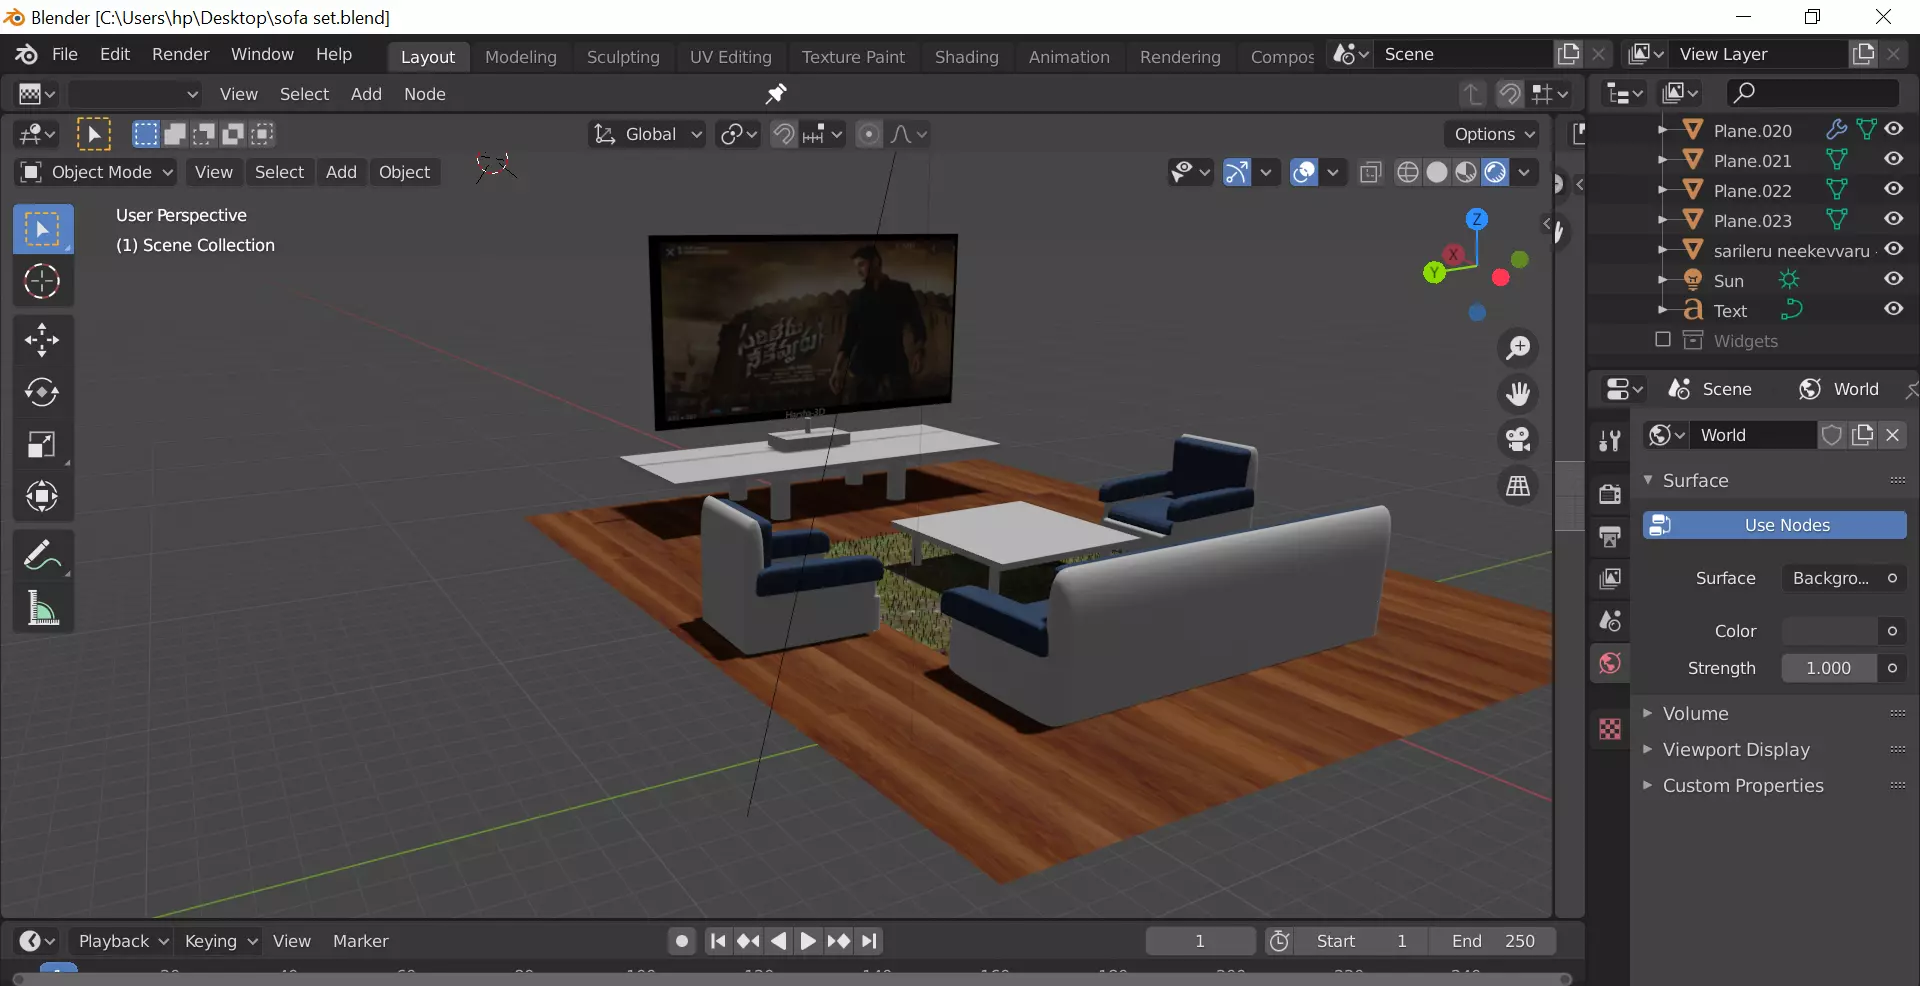Jump to the last frame
This screenshot has width=1920, height=986.
869,941
